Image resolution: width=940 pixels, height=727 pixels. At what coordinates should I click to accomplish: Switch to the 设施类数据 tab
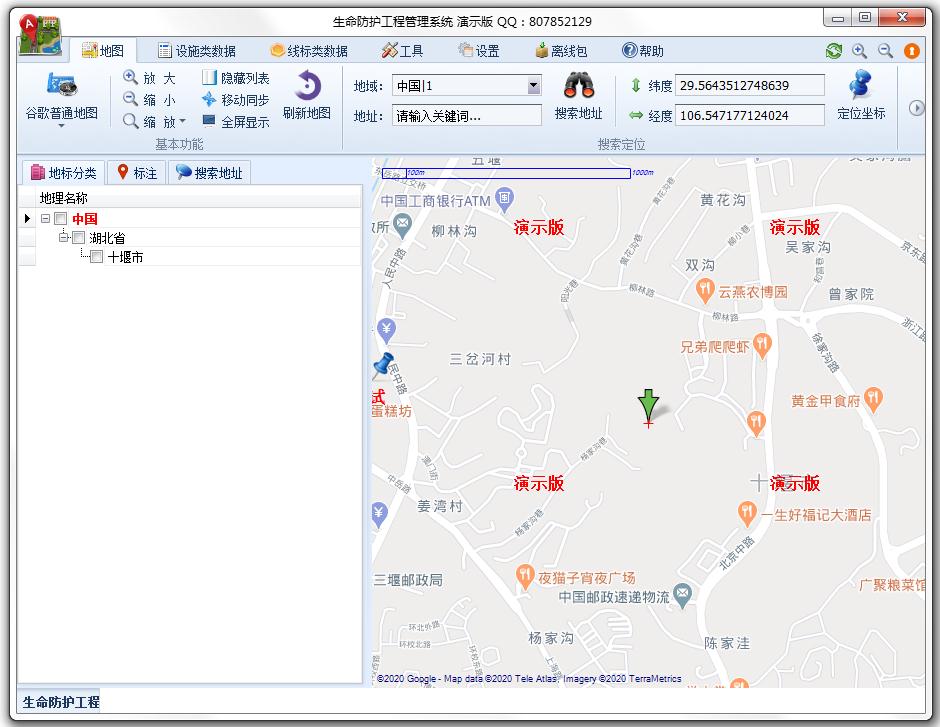pyautogui.click(x=197, y=51)
